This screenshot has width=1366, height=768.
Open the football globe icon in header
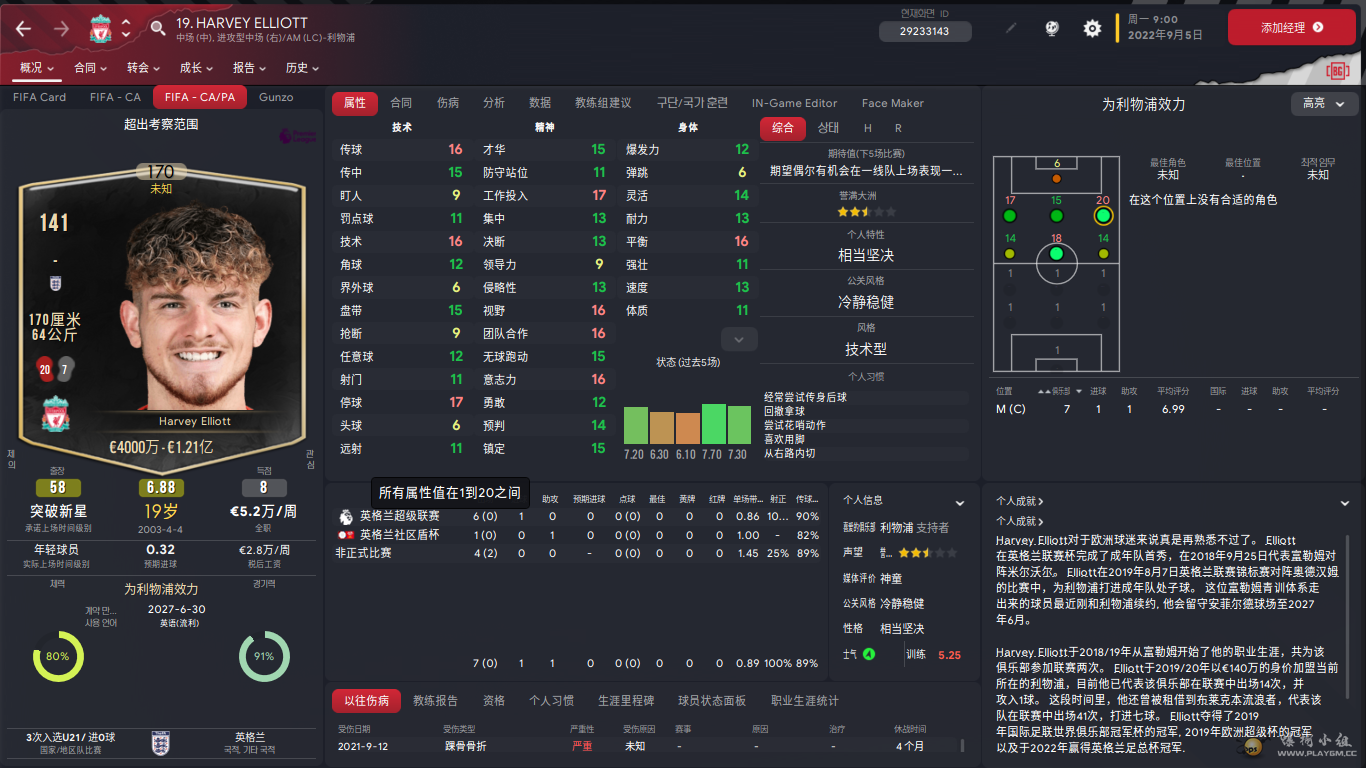pos(1052,28)
